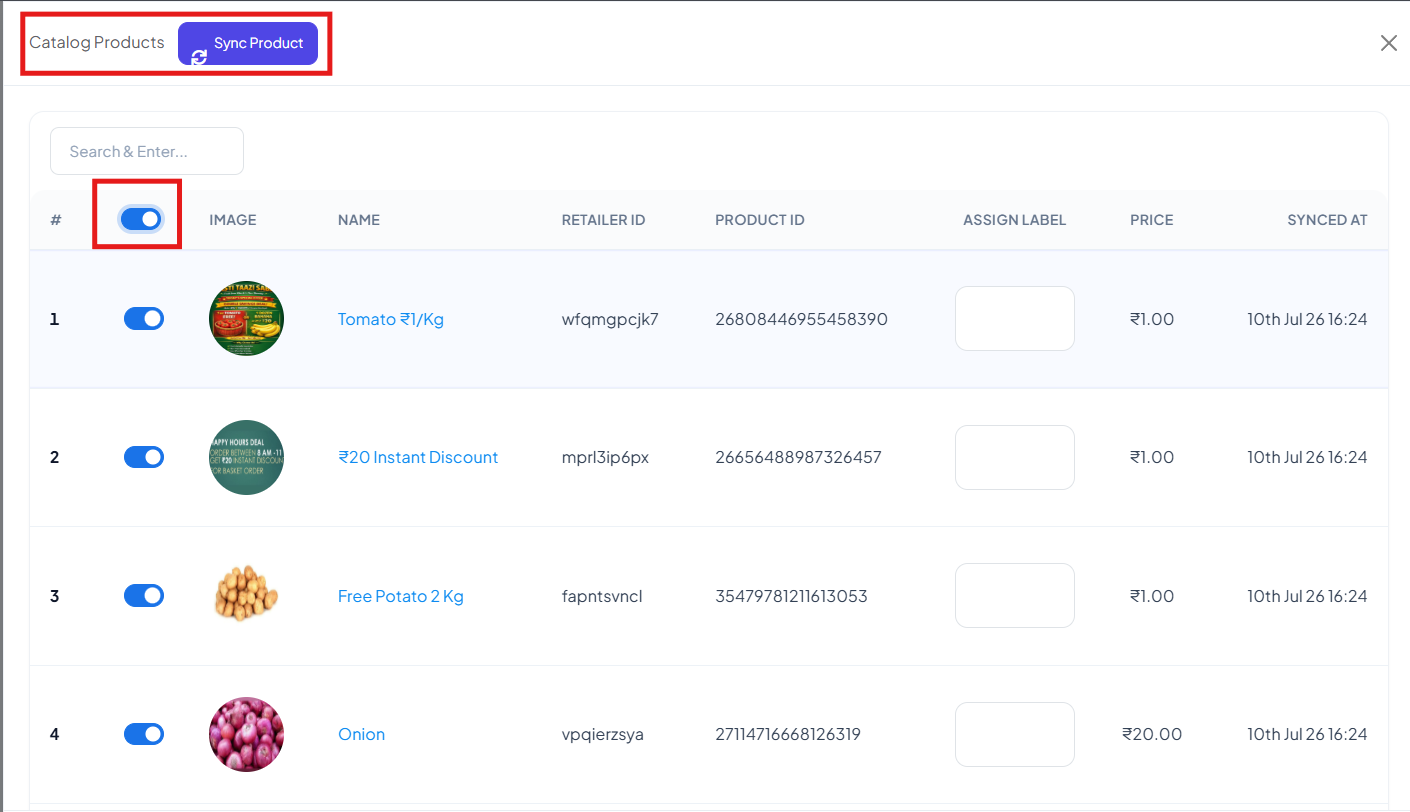Click the ₹20 Instant Discount banner image
This screenshot has height=812, width=1410.
[x=246, y=457]
